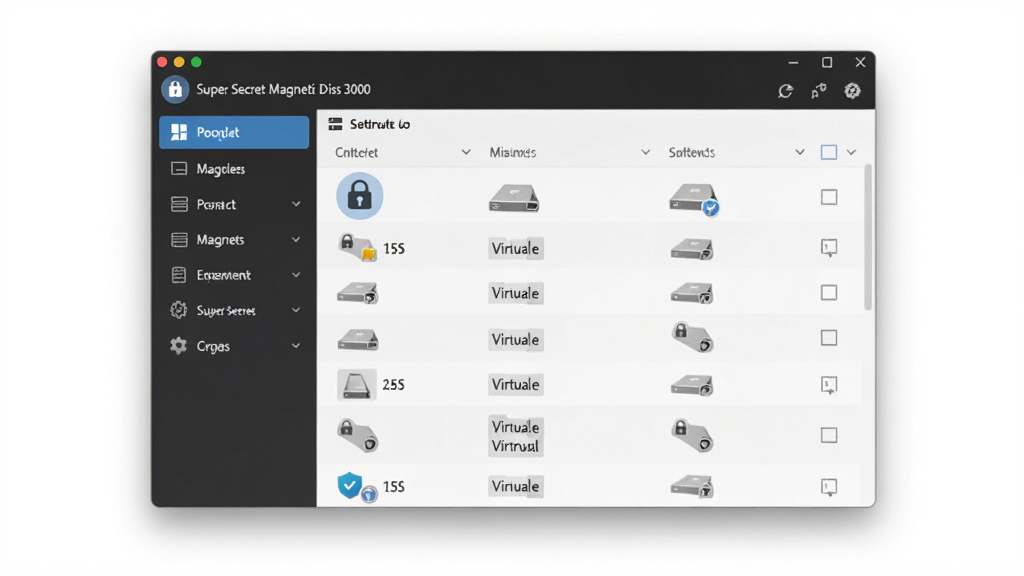The width and height of the screenshot is (1024, 576).
Task: Click the Super Seeres gear icon
Action: pyautogui.click(x=179, y=310)
